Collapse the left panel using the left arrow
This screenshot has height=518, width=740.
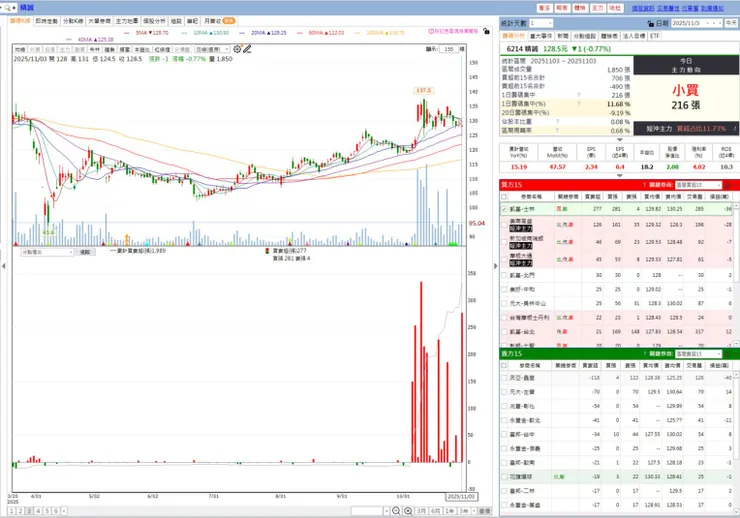click(4, 266)
